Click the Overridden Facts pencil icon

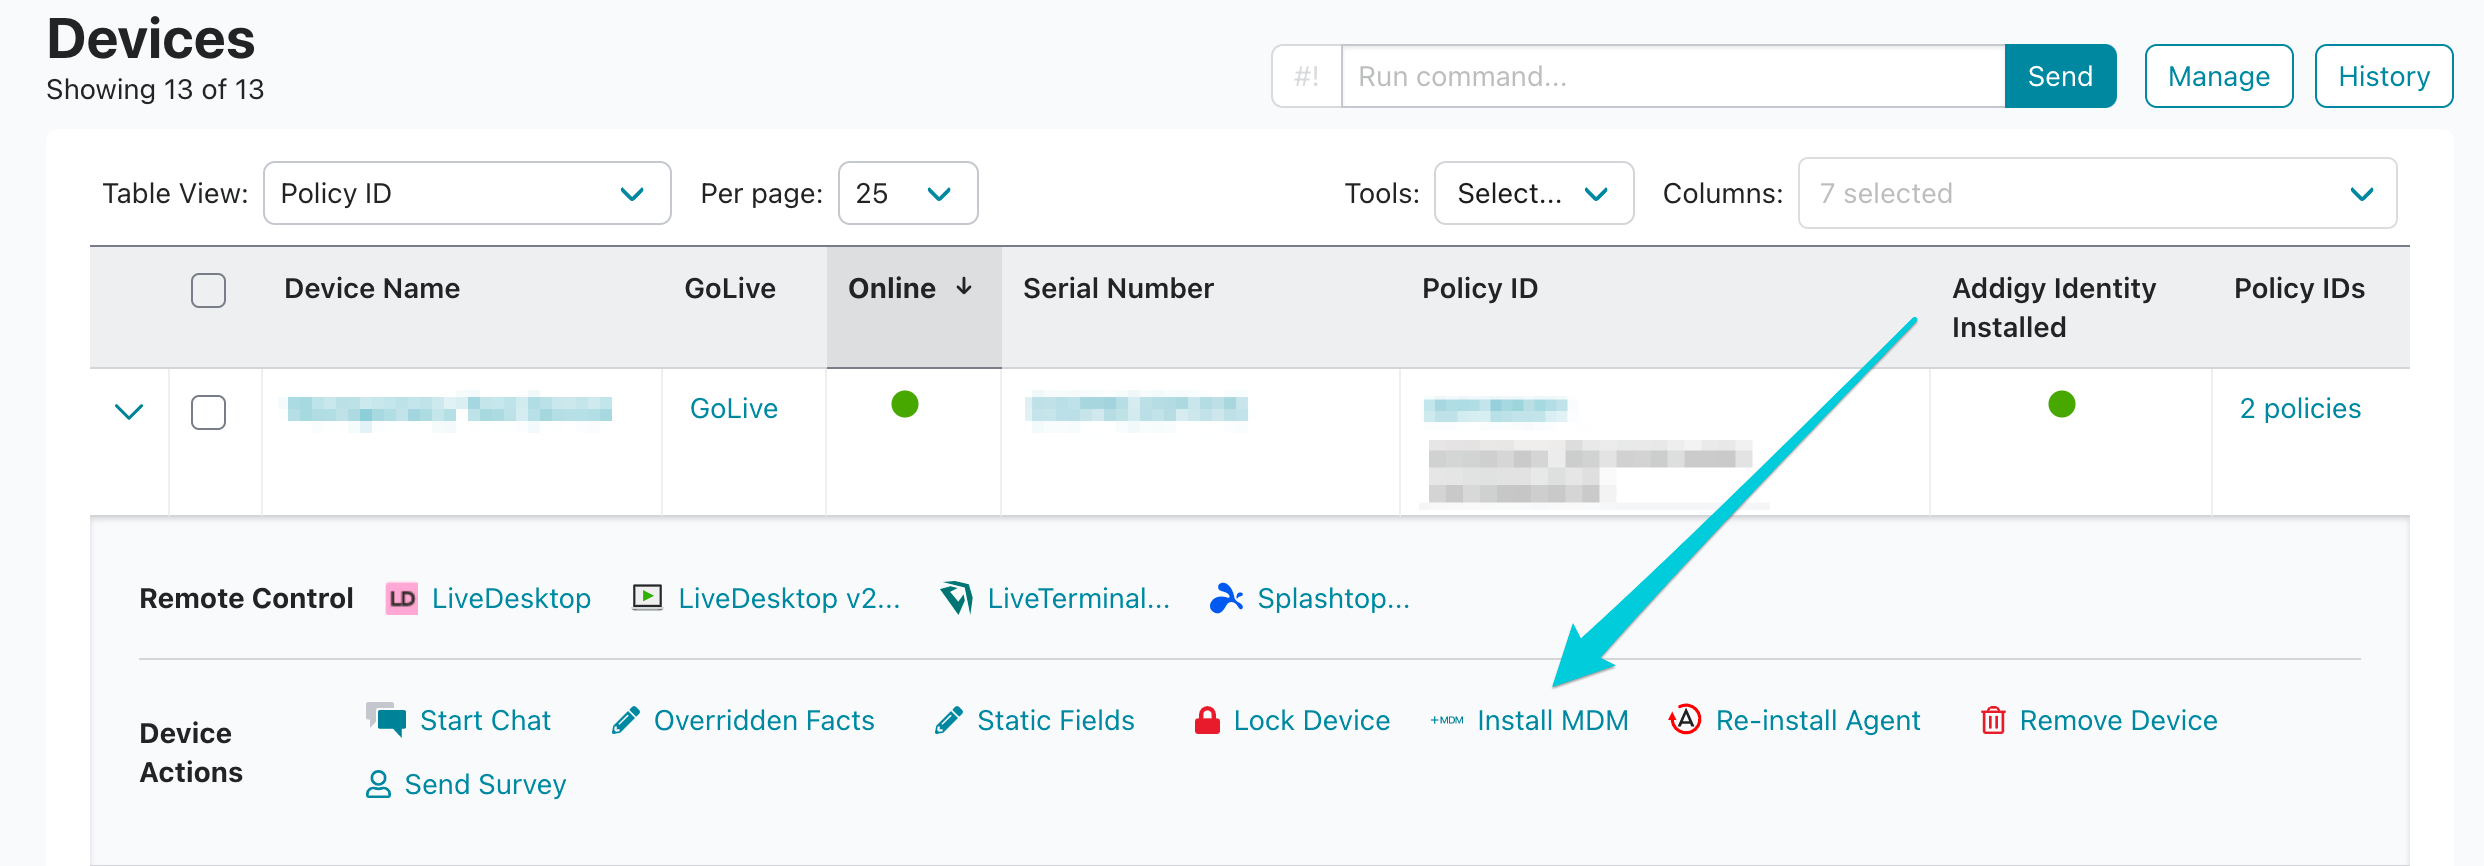tap(626, 720)
